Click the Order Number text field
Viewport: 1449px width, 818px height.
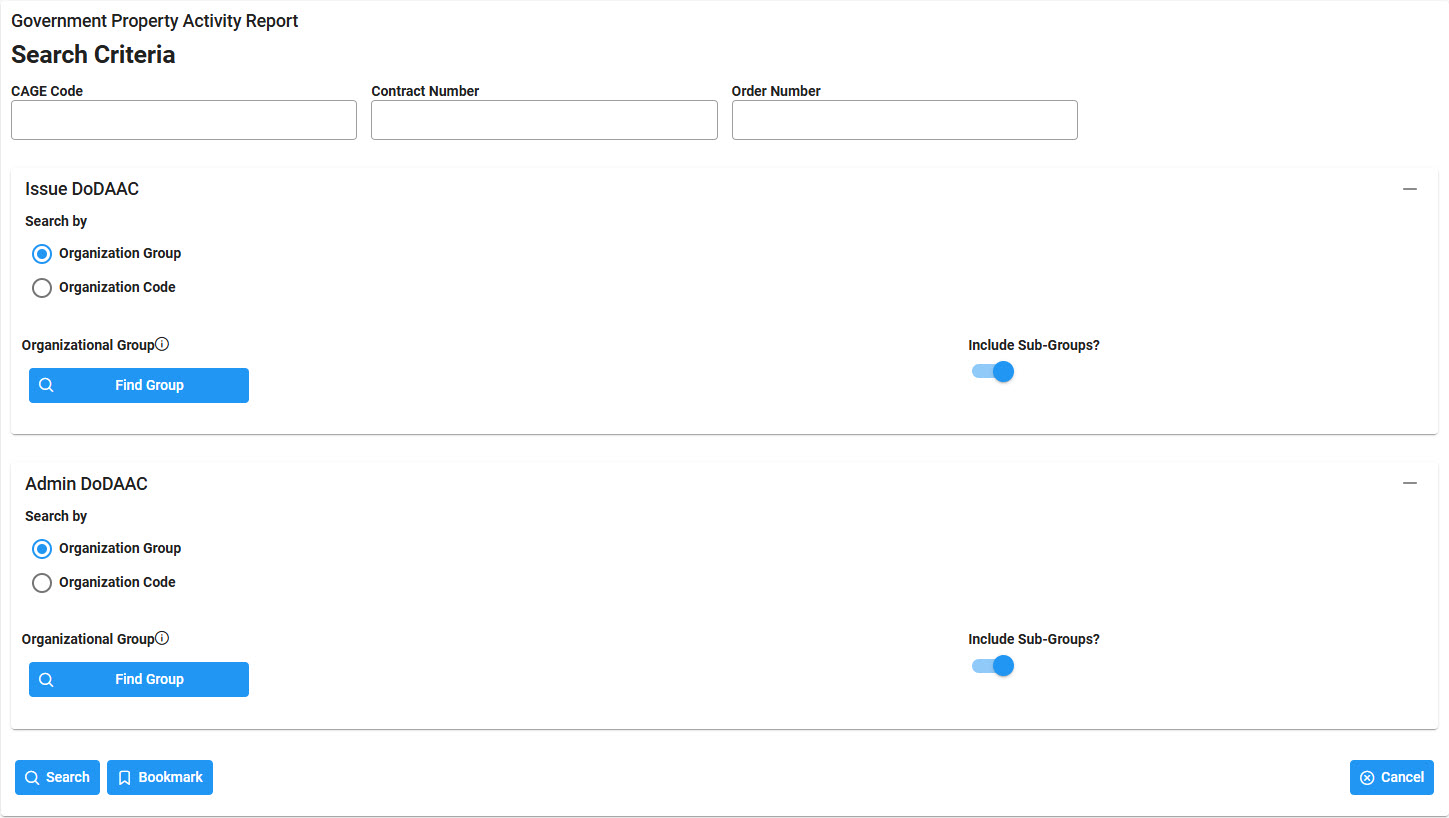click(x=904, y=120)
